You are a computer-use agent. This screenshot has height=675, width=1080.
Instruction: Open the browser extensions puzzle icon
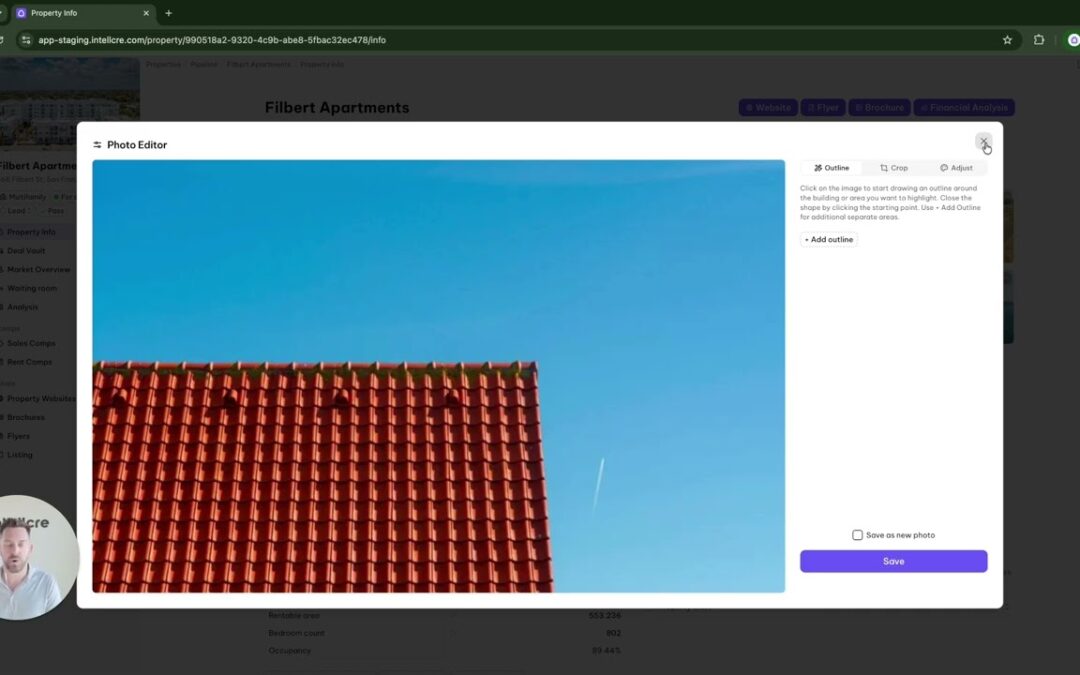pos(1039,40)
